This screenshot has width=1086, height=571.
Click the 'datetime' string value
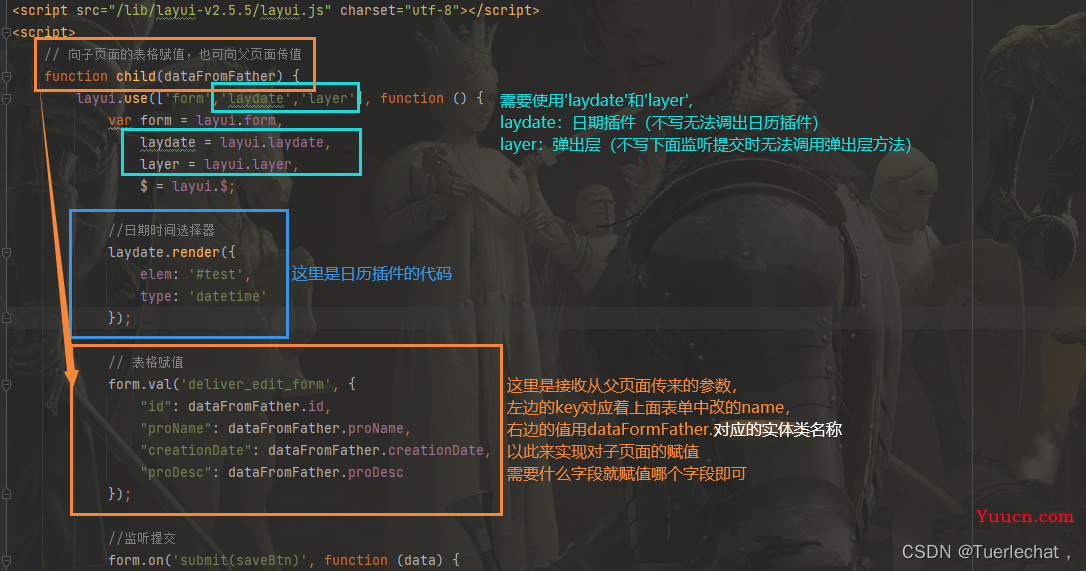[227, 297]
